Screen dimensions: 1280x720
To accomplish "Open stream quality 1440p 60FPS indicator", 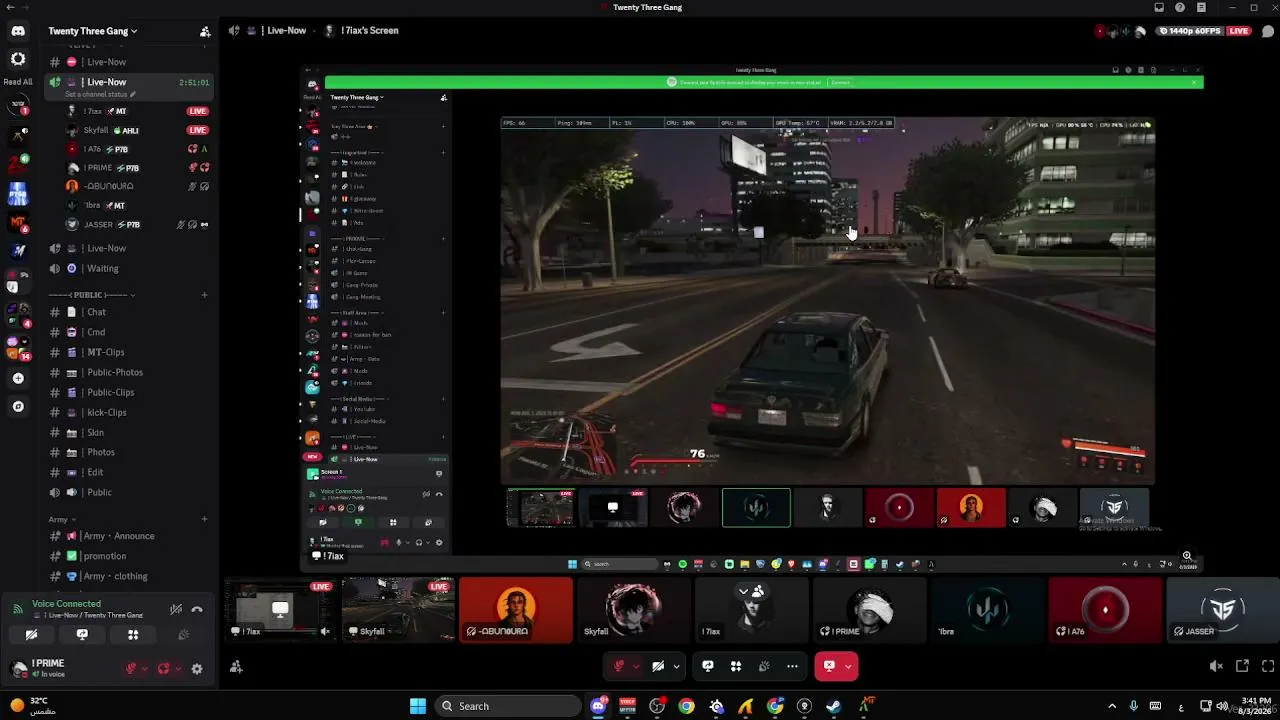I will (x=1191, y=31).
